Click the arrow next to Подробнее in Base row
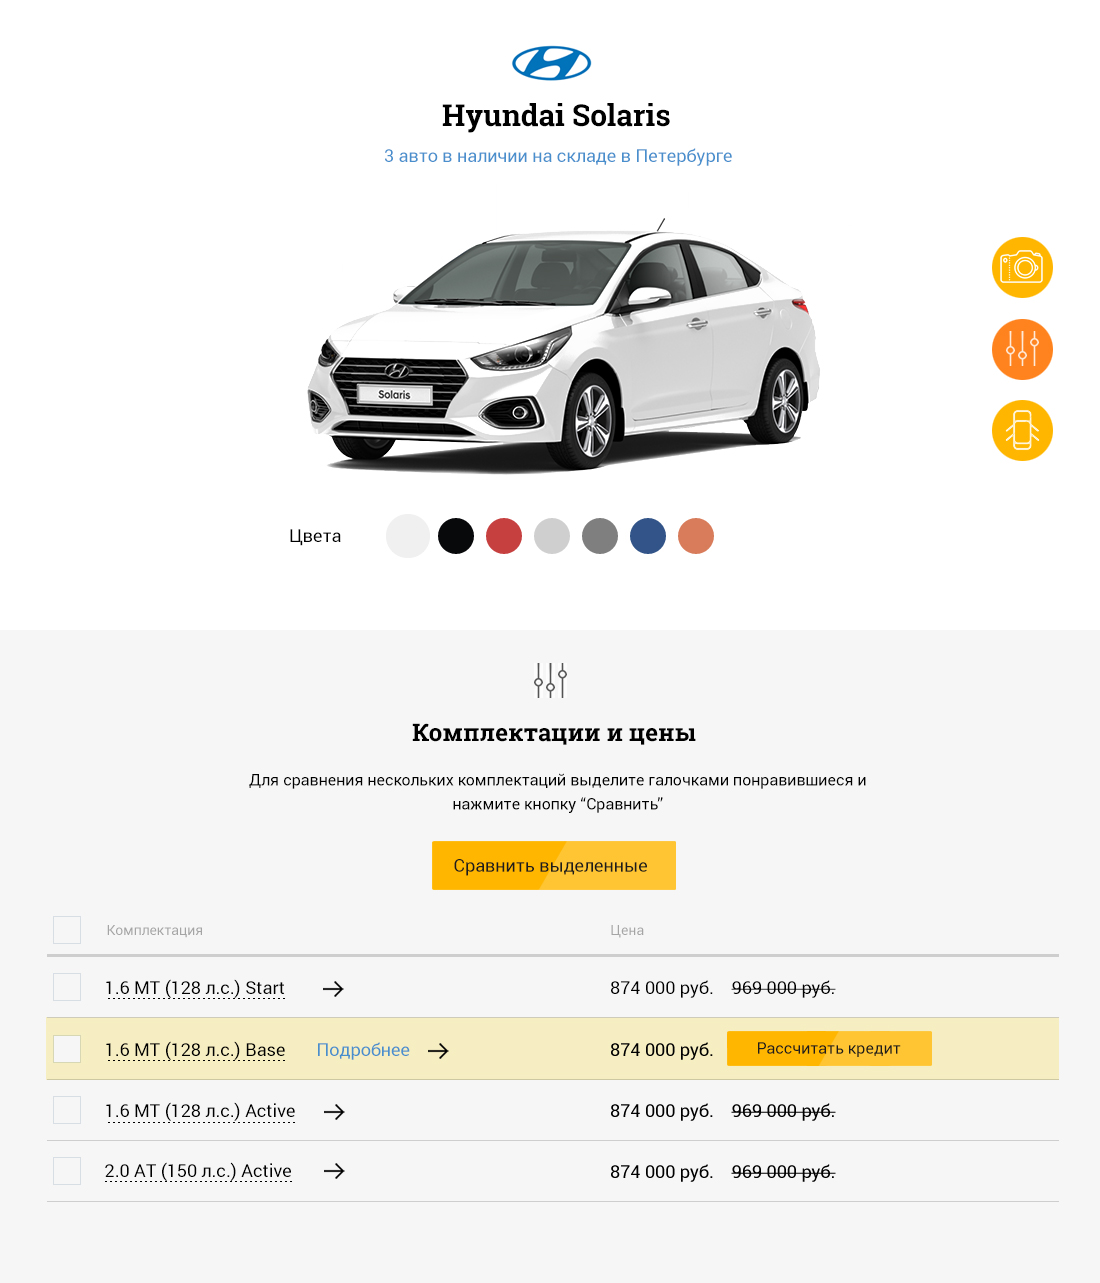Screen dimensions: 1100x1283 coord(438,1050)
